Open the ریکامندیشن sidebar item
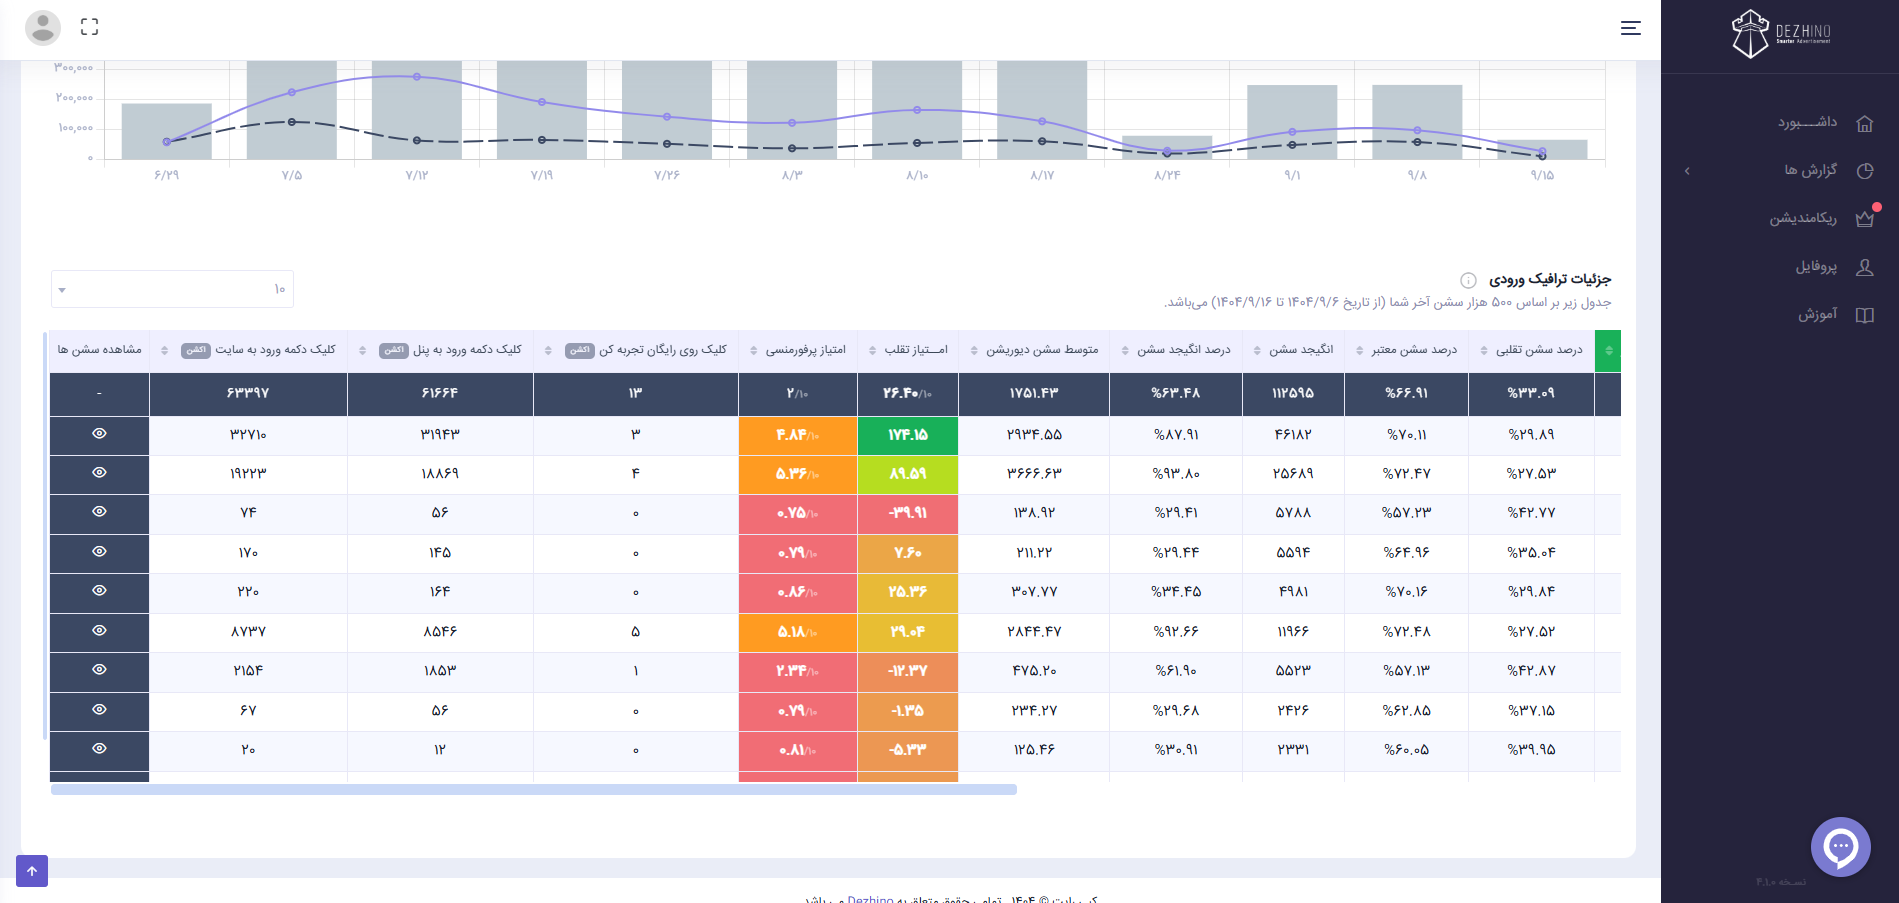 [x=1780, y=218]
